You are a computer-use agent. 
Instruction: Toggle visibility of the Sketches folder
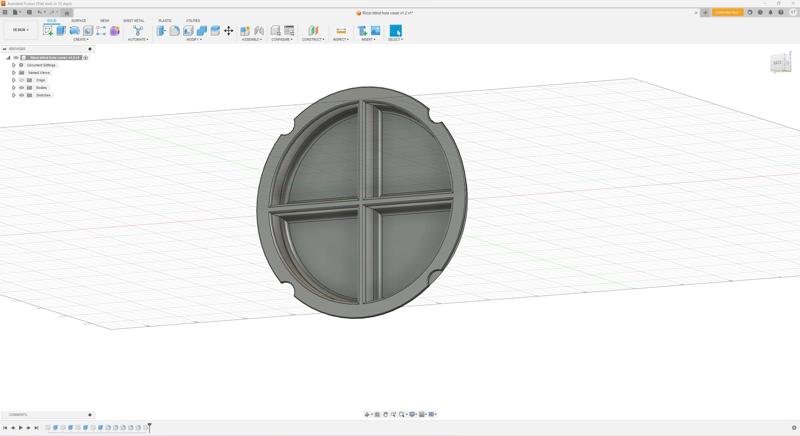click(21, 95)
